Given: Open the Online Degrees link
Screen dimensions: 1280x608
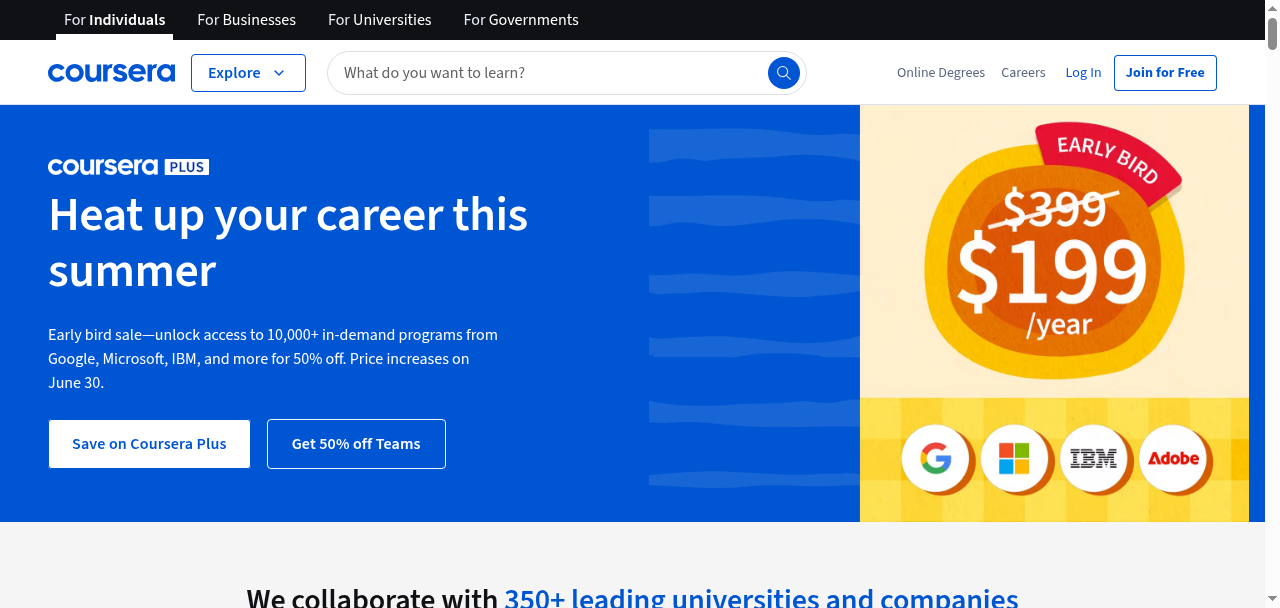Looking at the screenshot, I should (941, 73).
